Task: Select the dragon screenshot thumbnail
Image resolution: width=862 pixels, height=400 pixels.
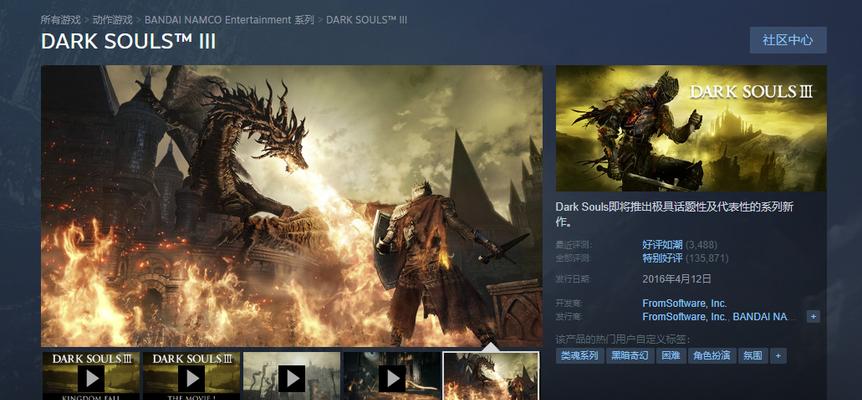Action: 491,376
